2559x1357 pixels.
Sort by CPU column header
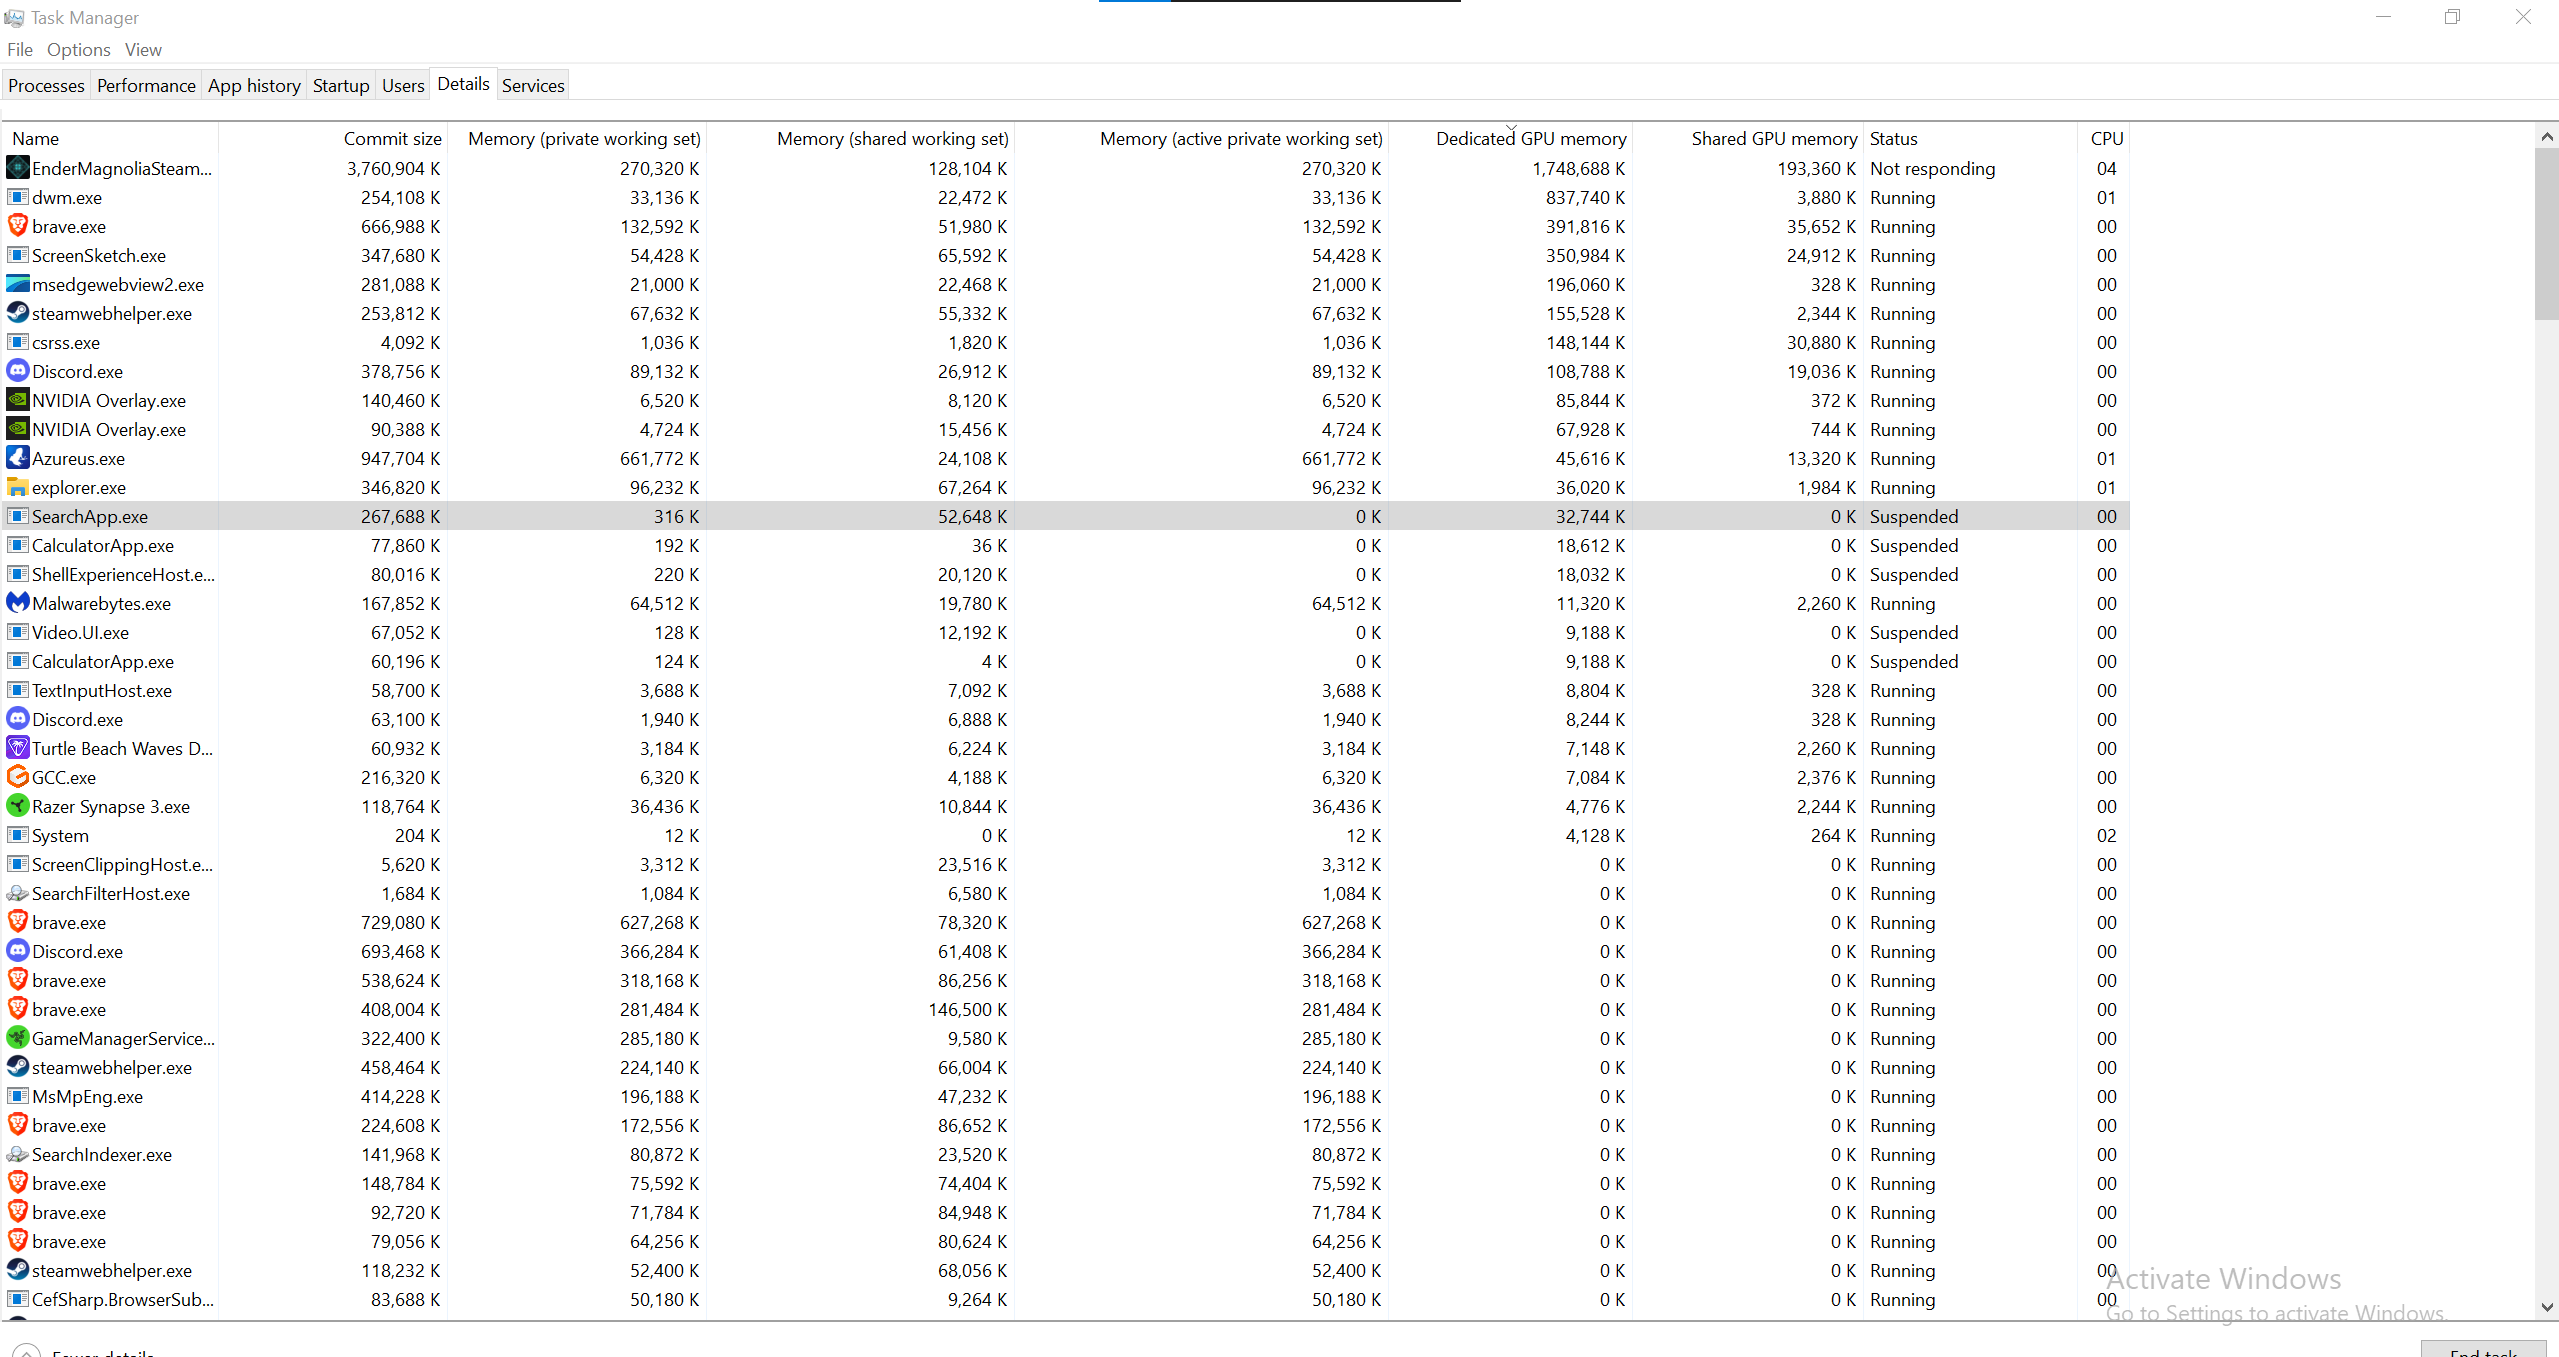coord(2105,139)
